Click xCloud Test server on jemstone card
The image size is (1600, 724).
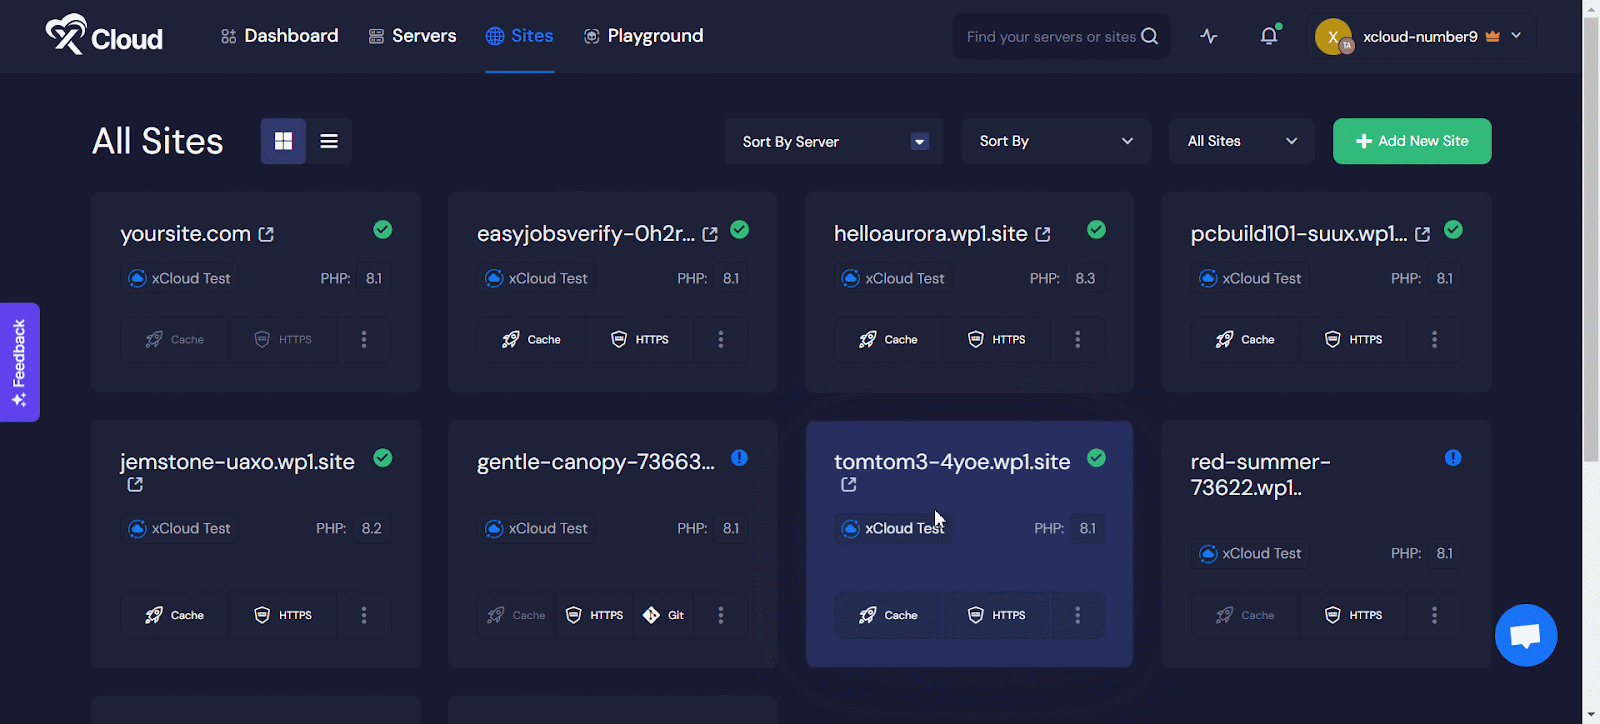click(179, 528)
